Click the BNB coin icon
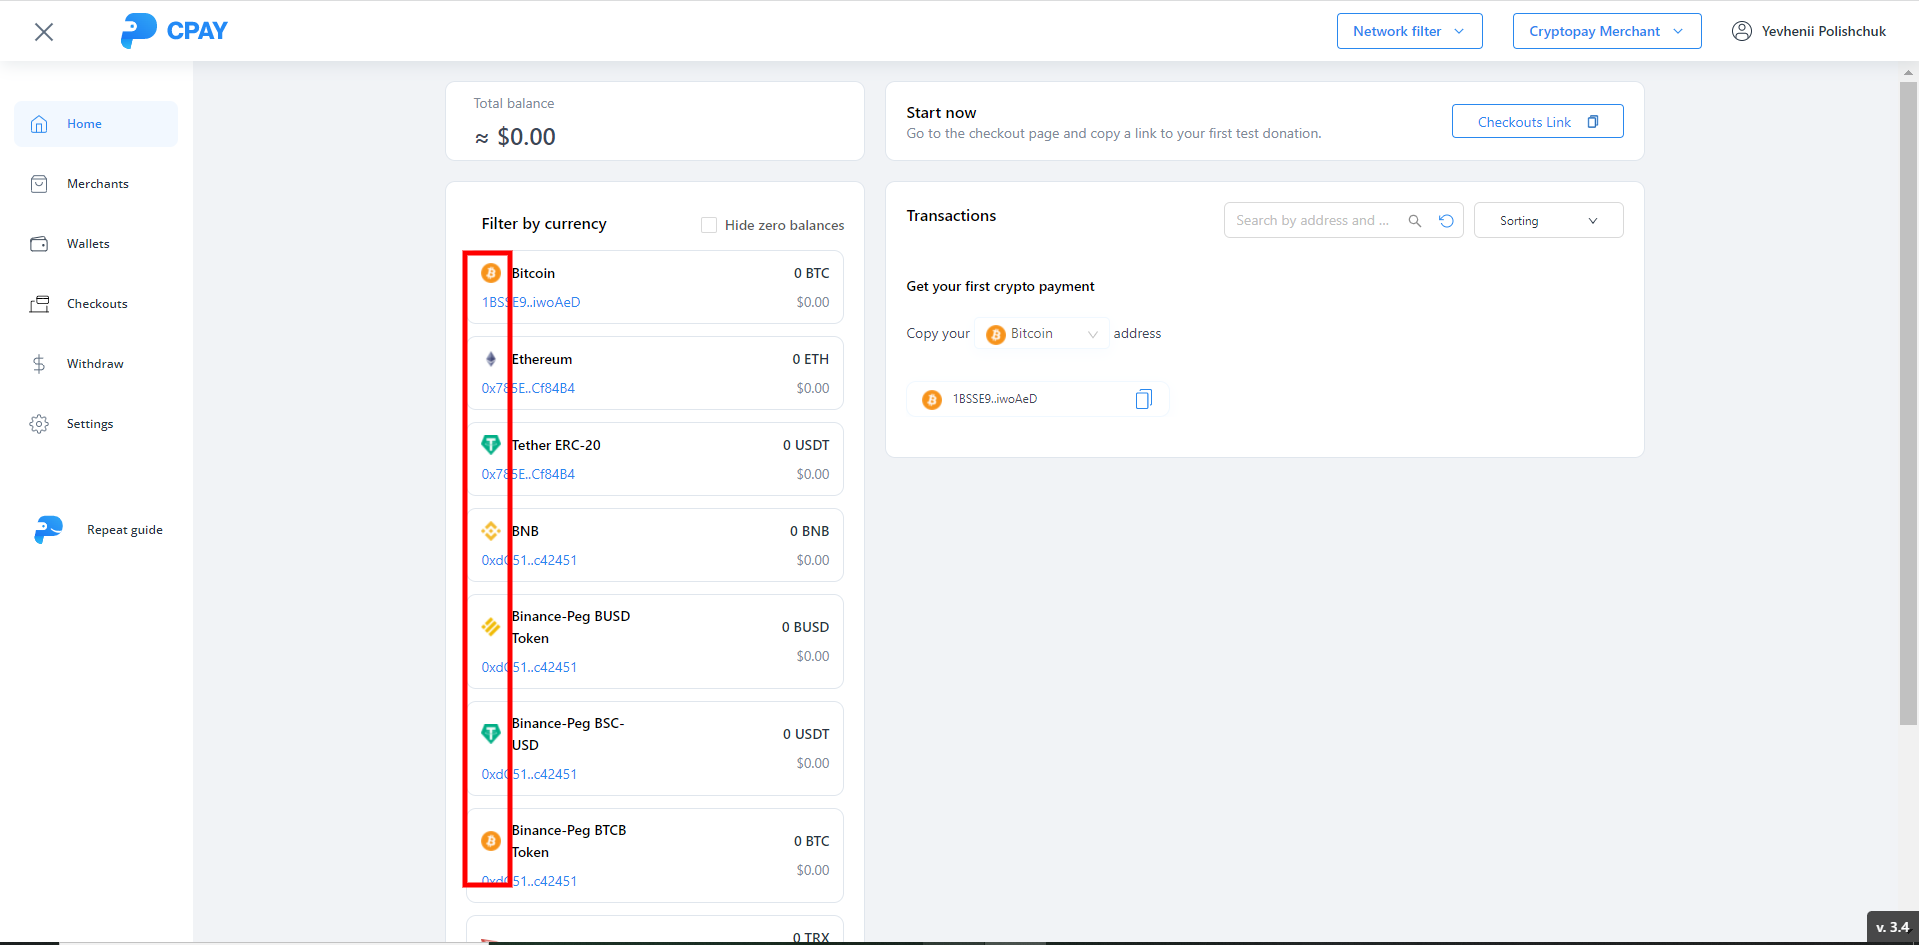 point(491,531)
